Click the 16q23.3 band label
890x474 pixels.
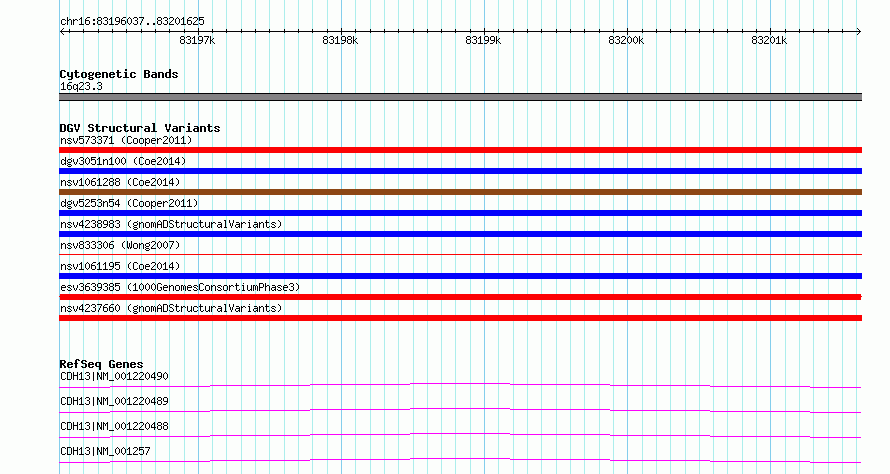(81, 86)
